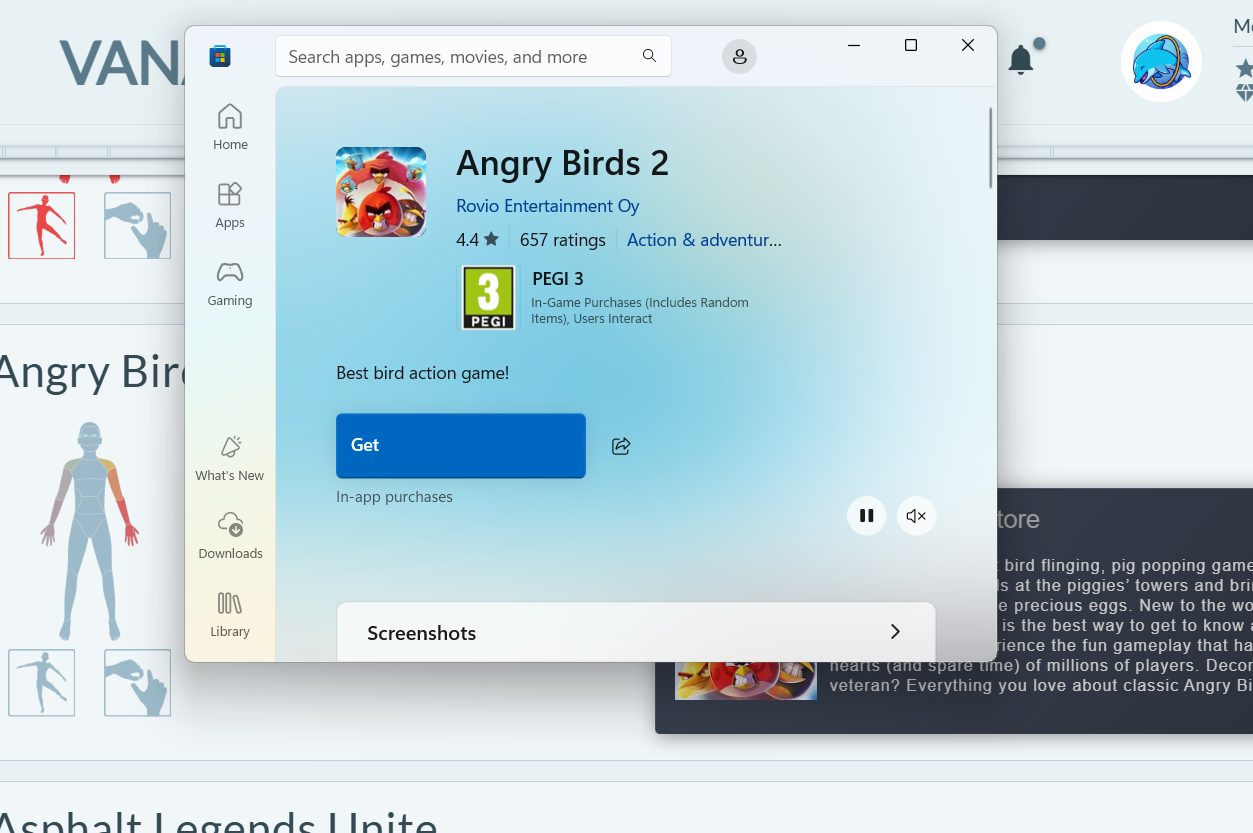The height and width of the screenshot is (833, 1253).
Task: Expand the Screenshots section chevron
Action: point(895,632)
